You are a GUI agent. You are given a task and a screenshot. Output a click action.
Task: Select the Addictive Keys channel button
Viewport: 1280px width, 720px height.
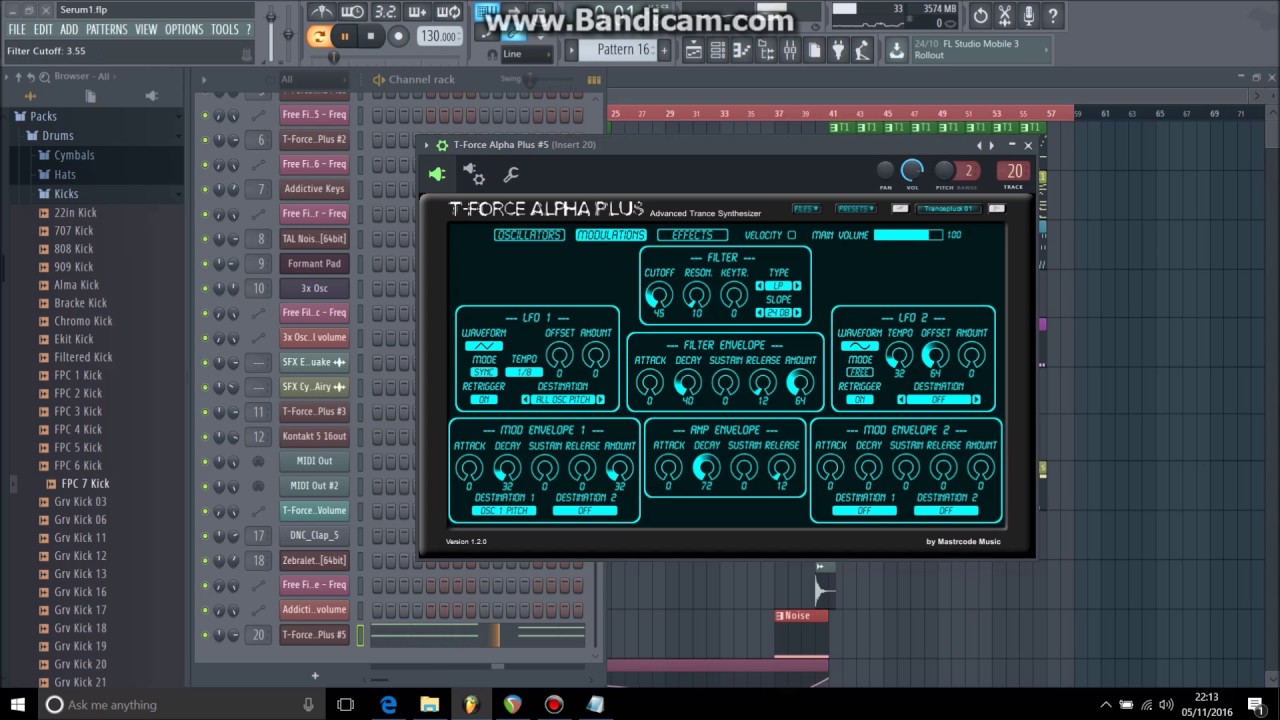click(x=314, y=189)
